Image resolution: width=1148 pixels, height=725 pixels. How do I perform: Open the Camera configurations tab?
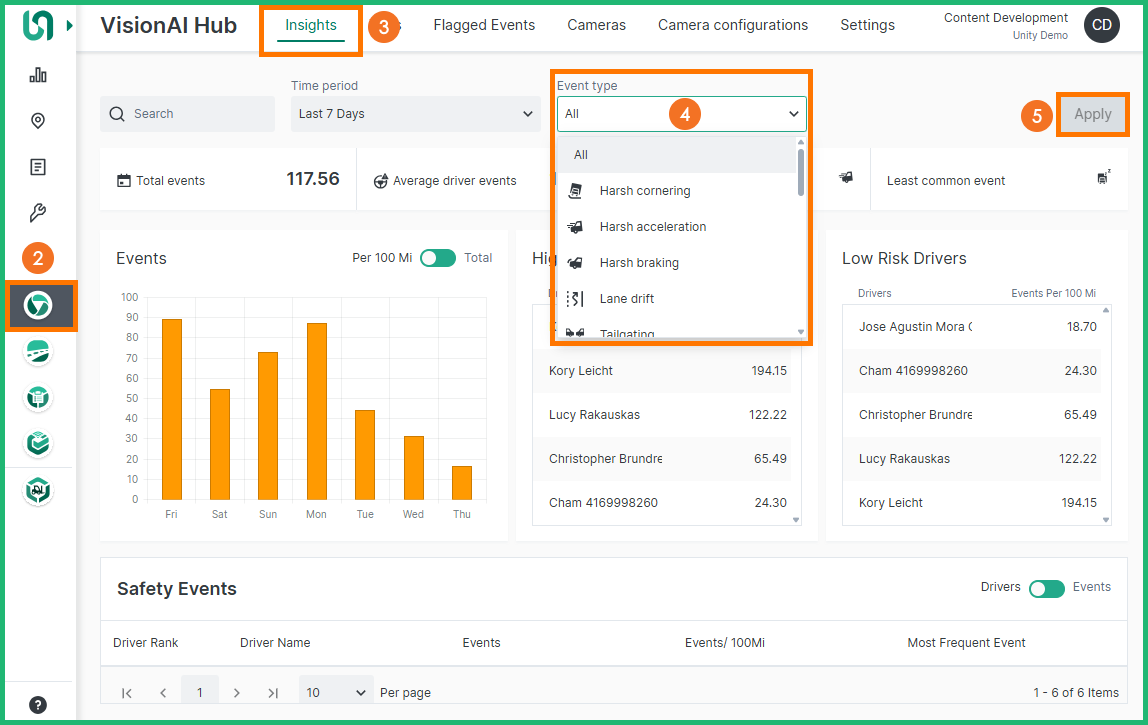[x=732, y=25]
